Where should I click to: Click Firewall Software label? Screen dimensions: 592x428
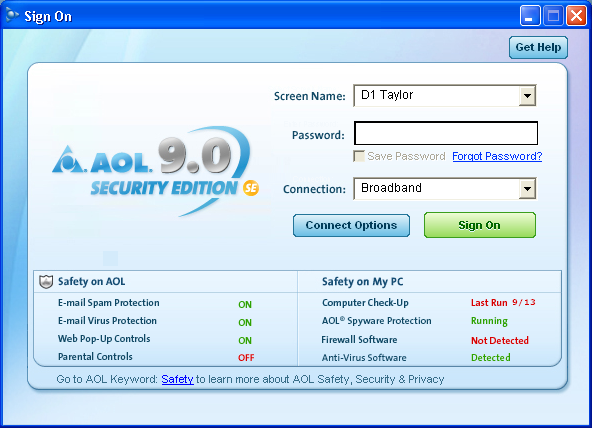pos(359,340)
